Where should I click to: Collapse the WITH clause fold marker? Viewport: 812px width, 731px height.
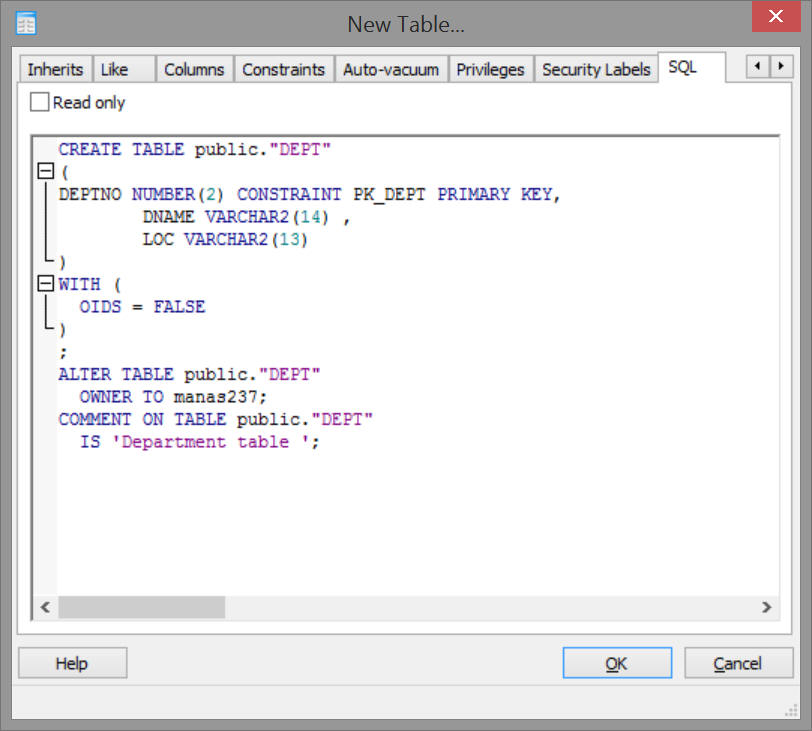click(44, 284)
